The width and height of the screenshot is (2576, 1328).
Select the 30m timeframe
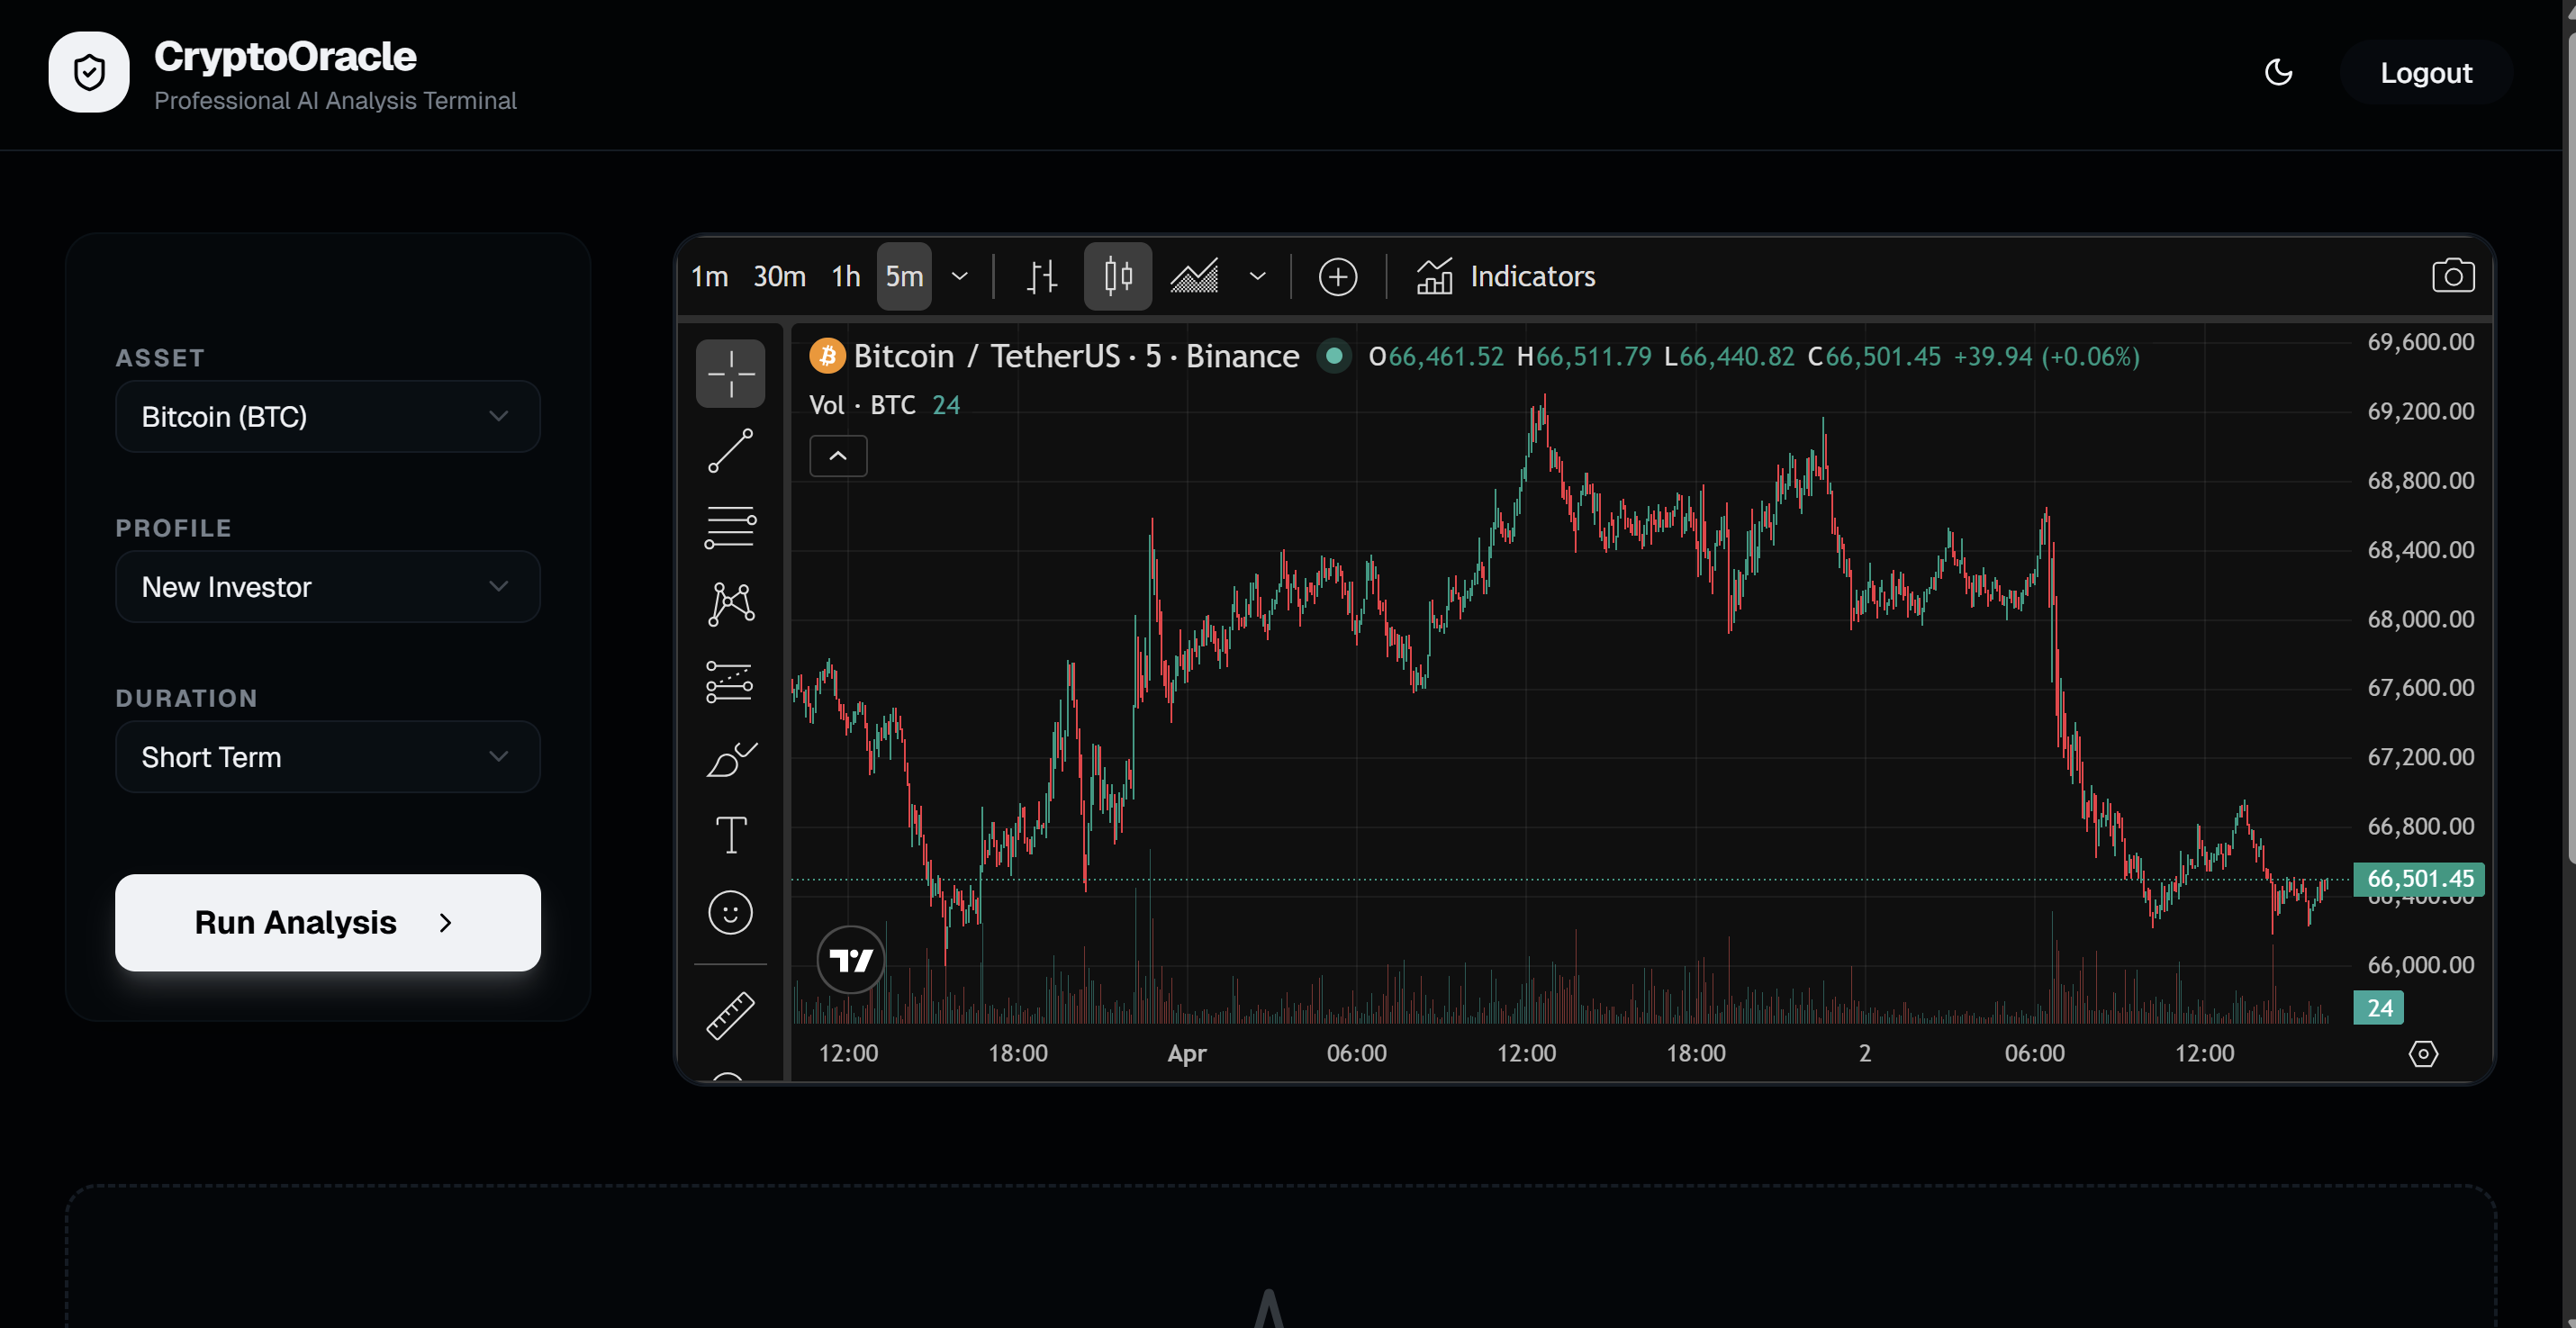click(778, 276)
